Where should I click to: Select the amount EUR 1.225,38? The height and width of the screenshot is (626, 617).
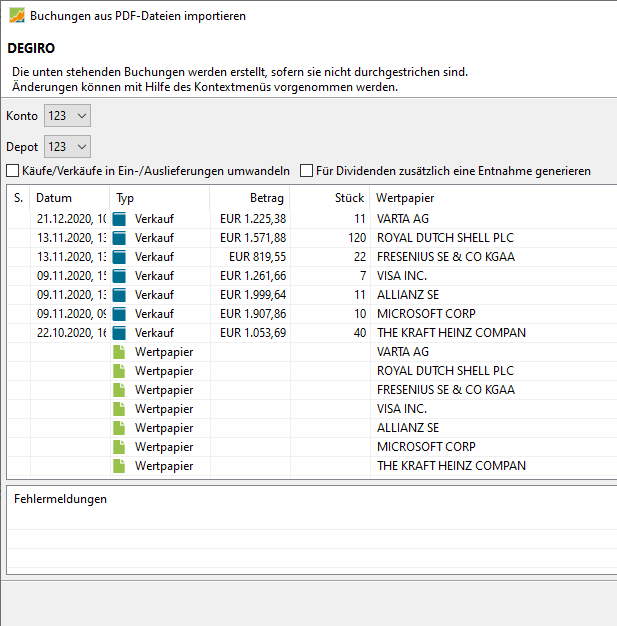pos(253,219)
